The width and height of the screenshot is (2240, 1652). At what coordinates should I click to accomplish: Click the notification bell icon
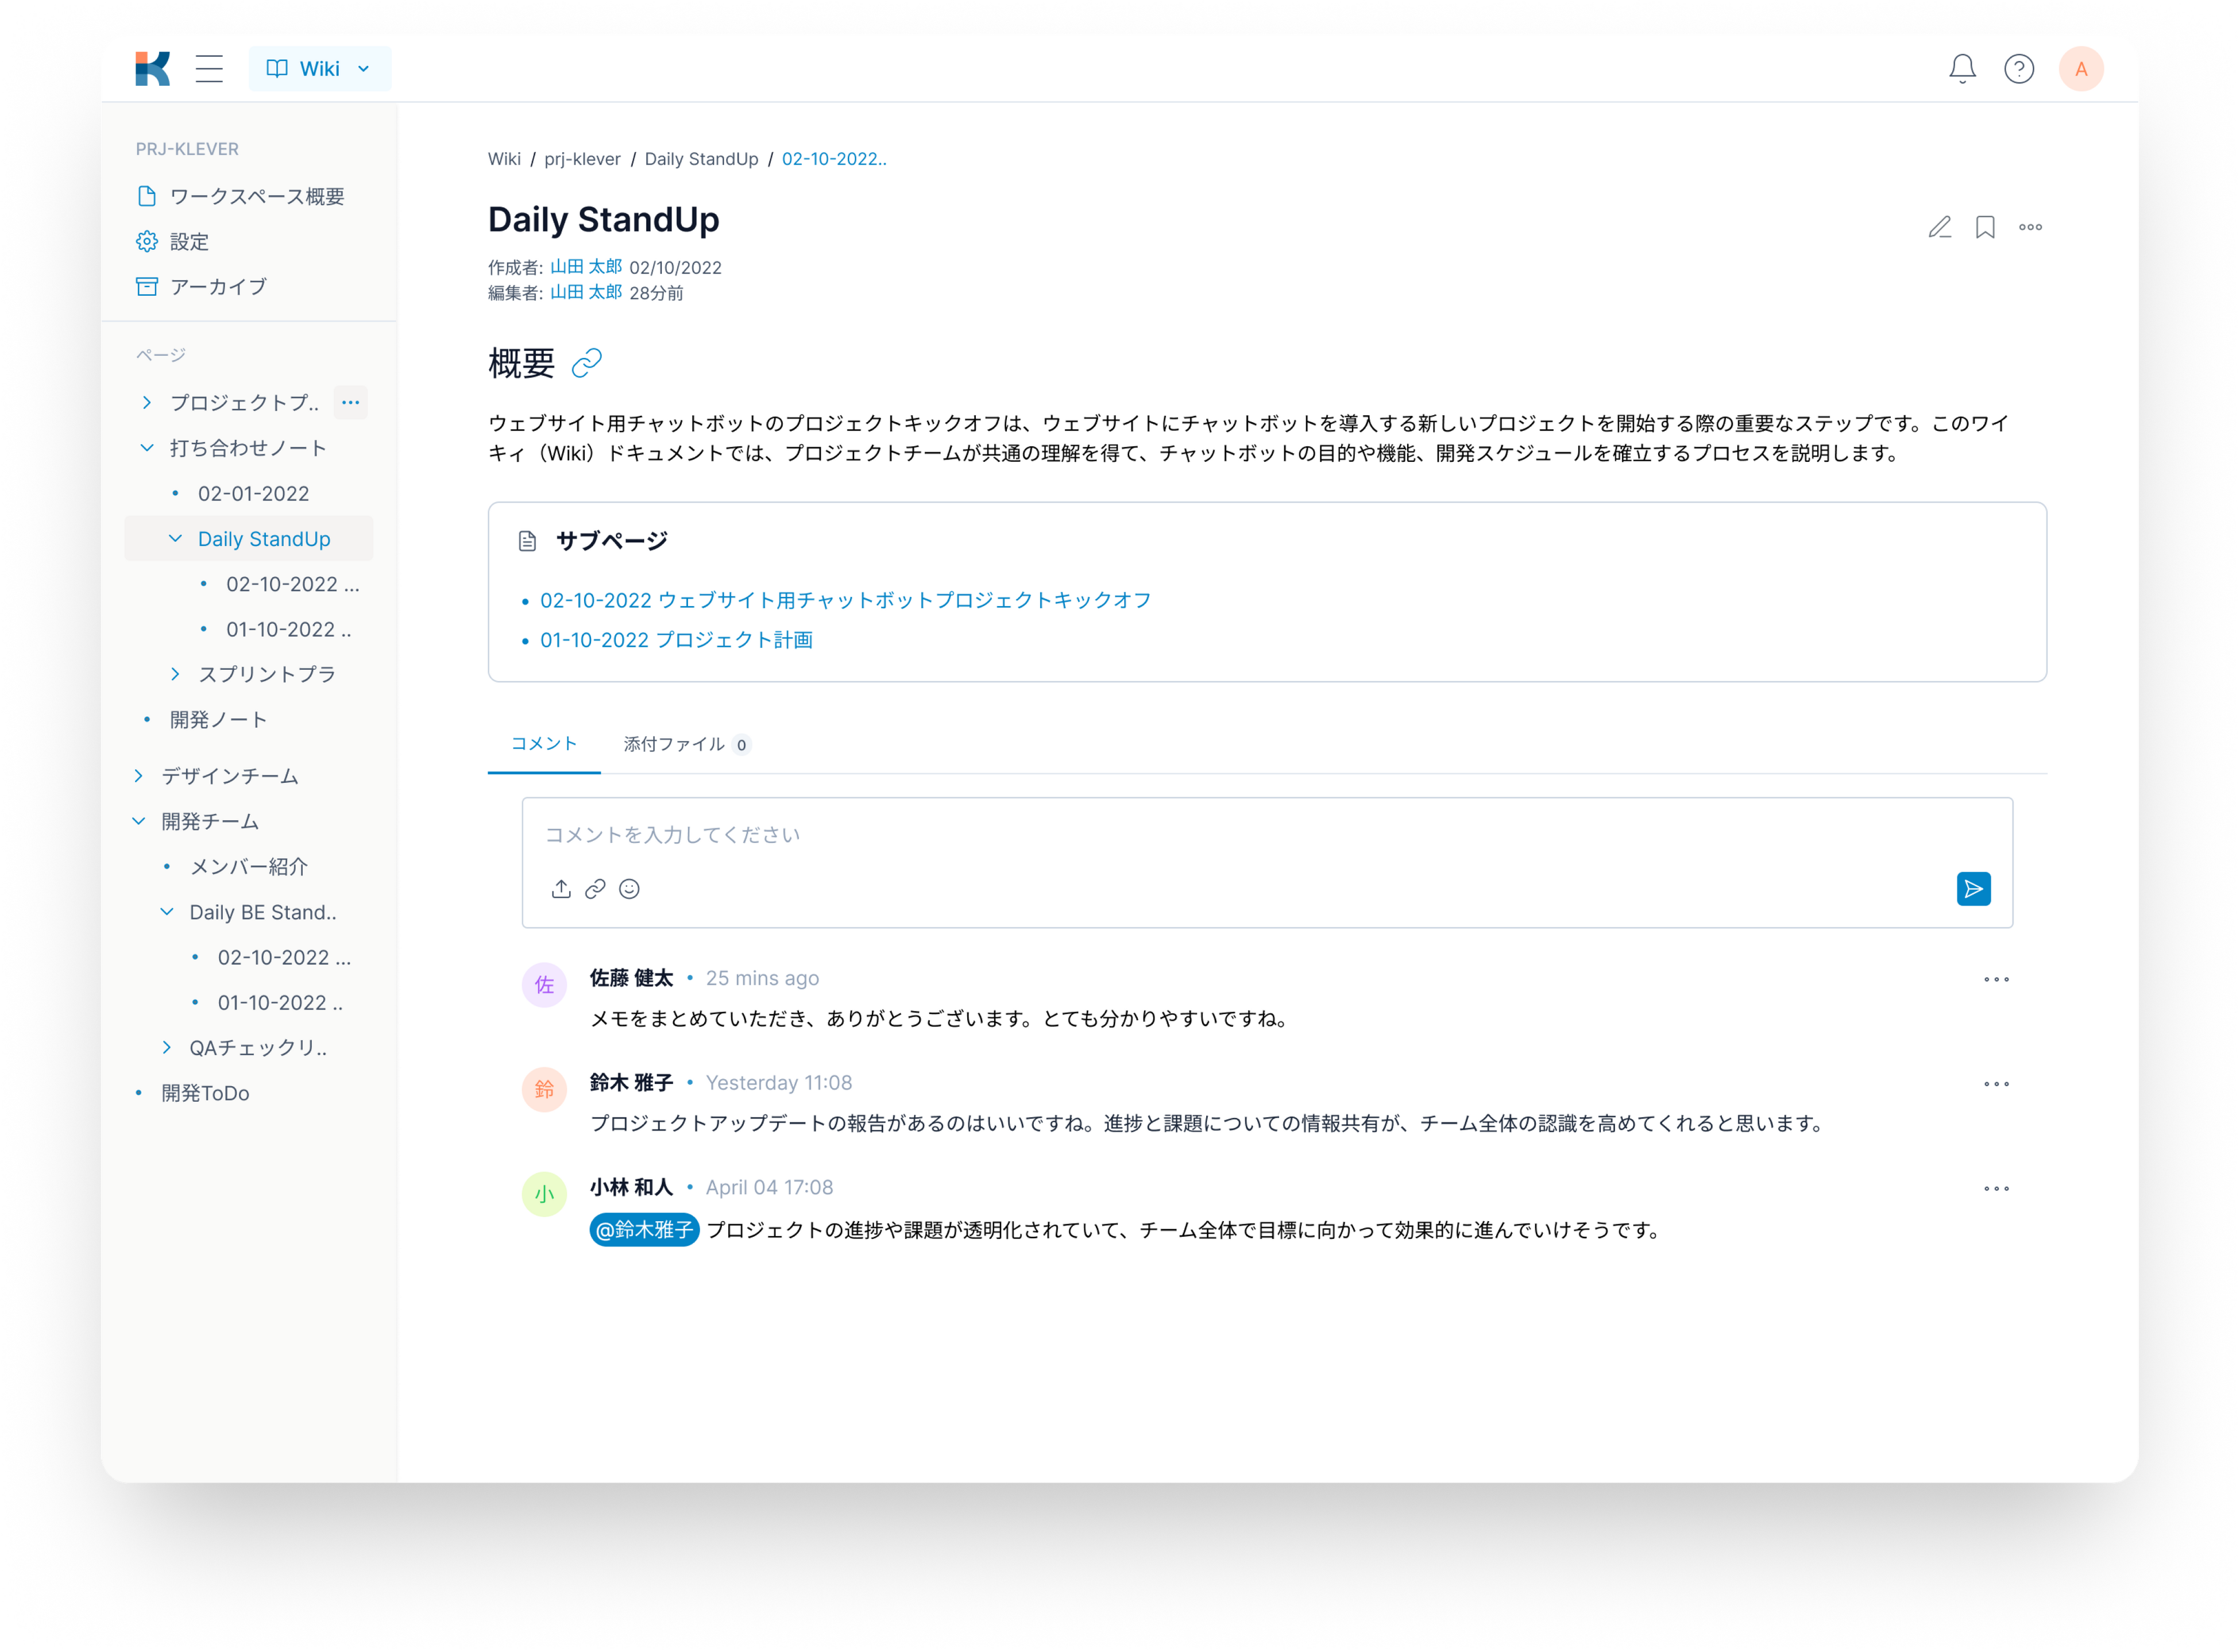point(1962,69)
